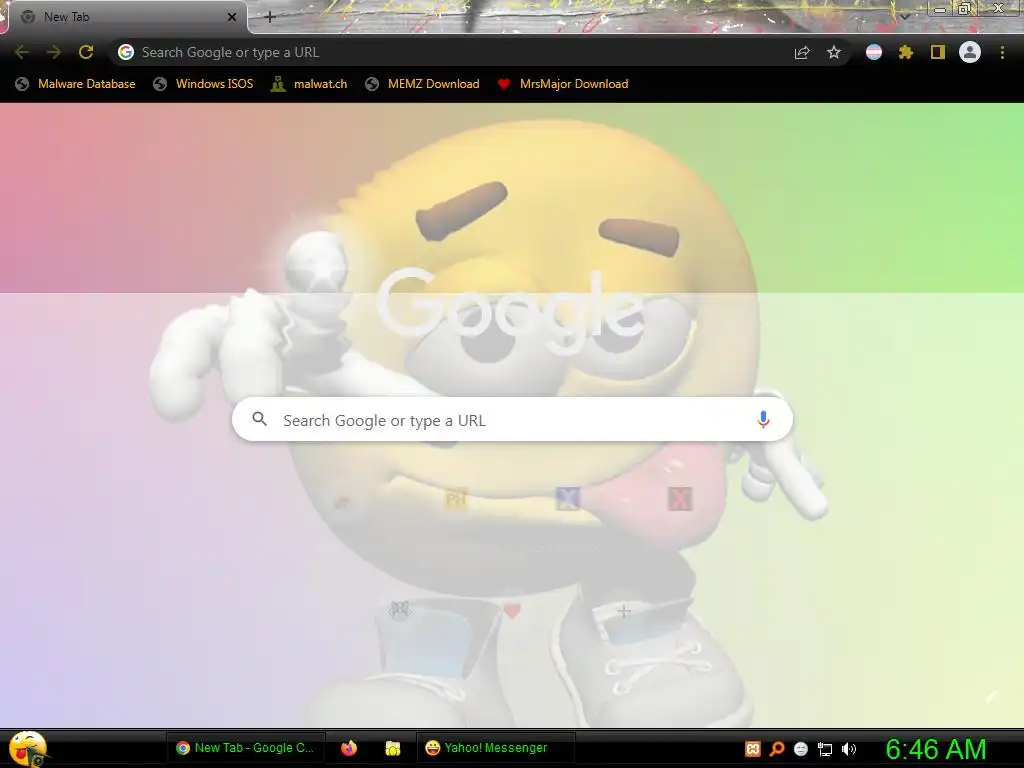Open the share page icon in address bar
This screenshot has width=1024, height=768.
[802, 52]
